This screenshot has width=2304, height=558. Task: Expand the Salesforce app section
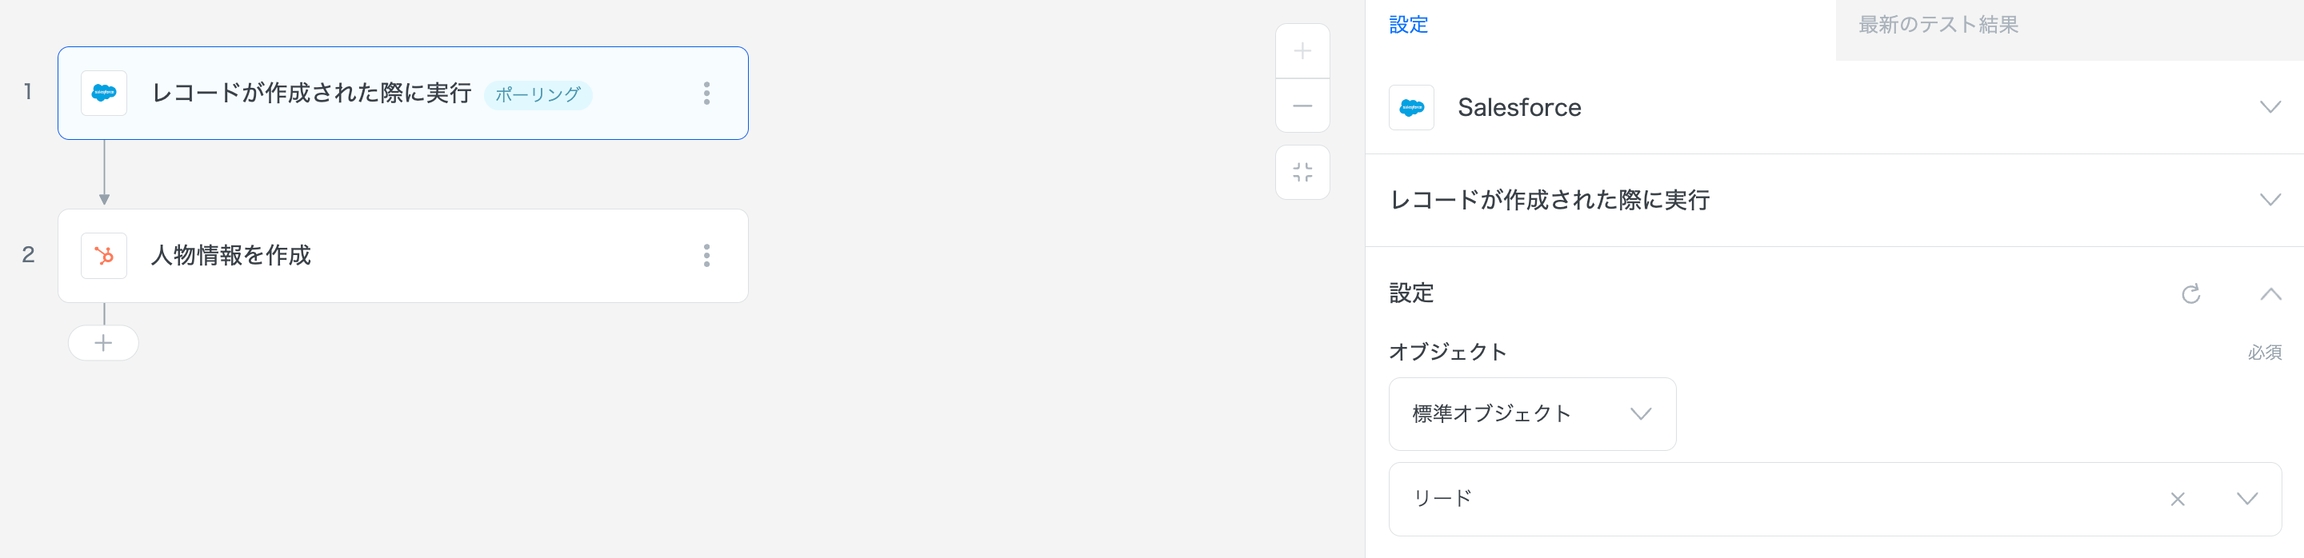click(x=2270, y=107)
